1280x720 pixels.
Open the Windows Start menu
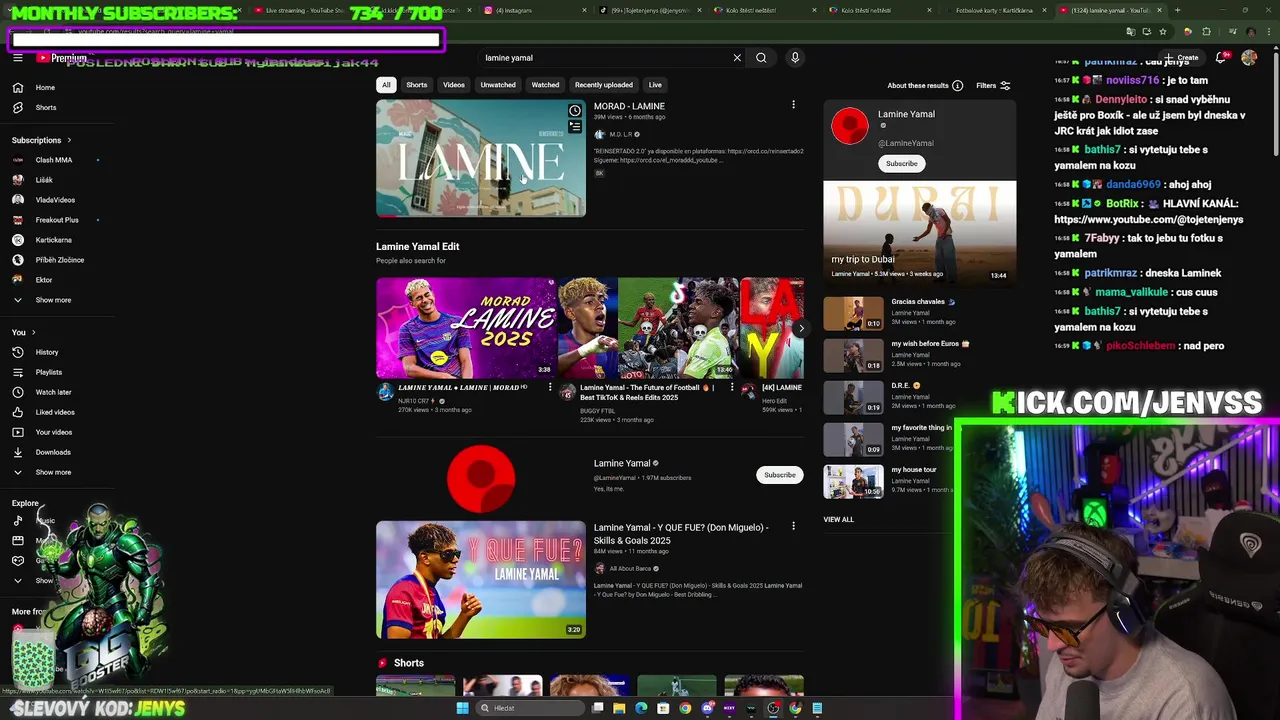[462, 708]
